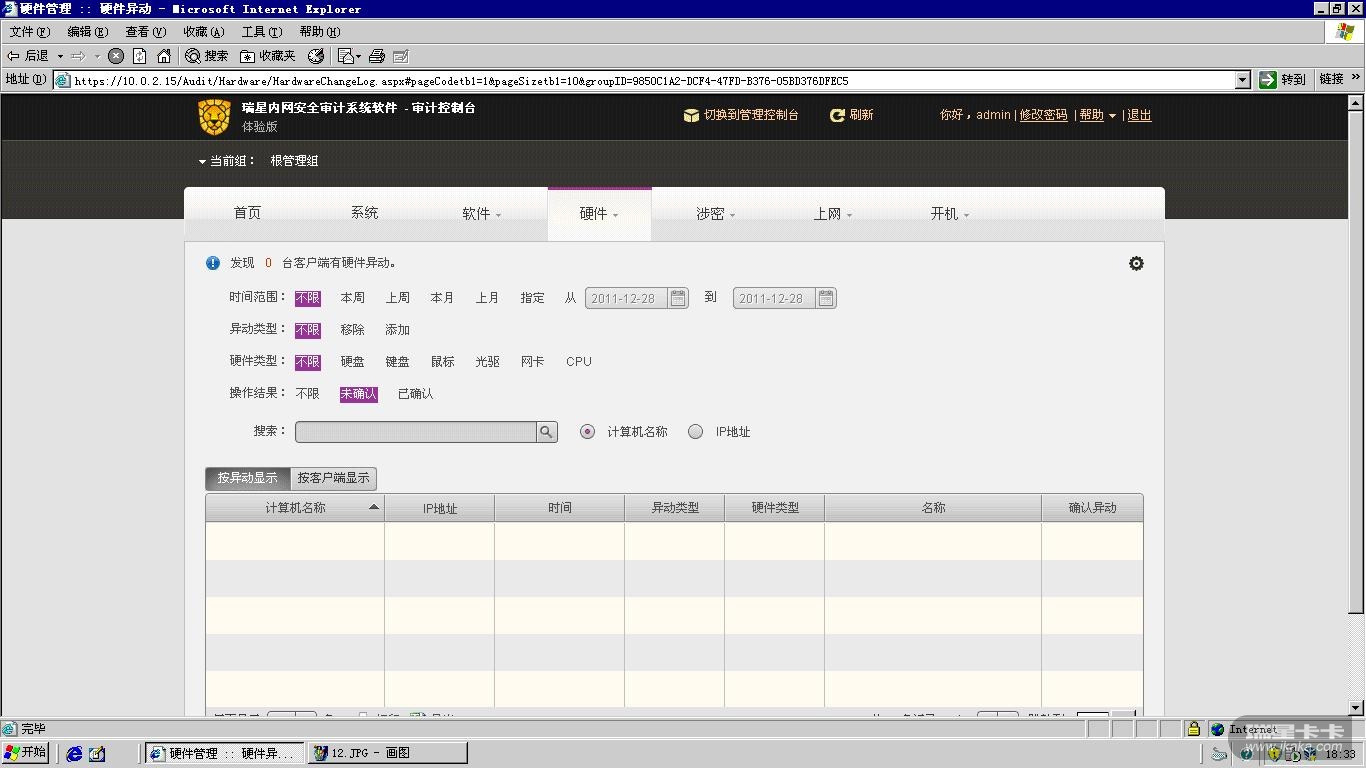1366x768 pixels.
Task: Click the 搜索 text input field
Action: click(415, 432)
